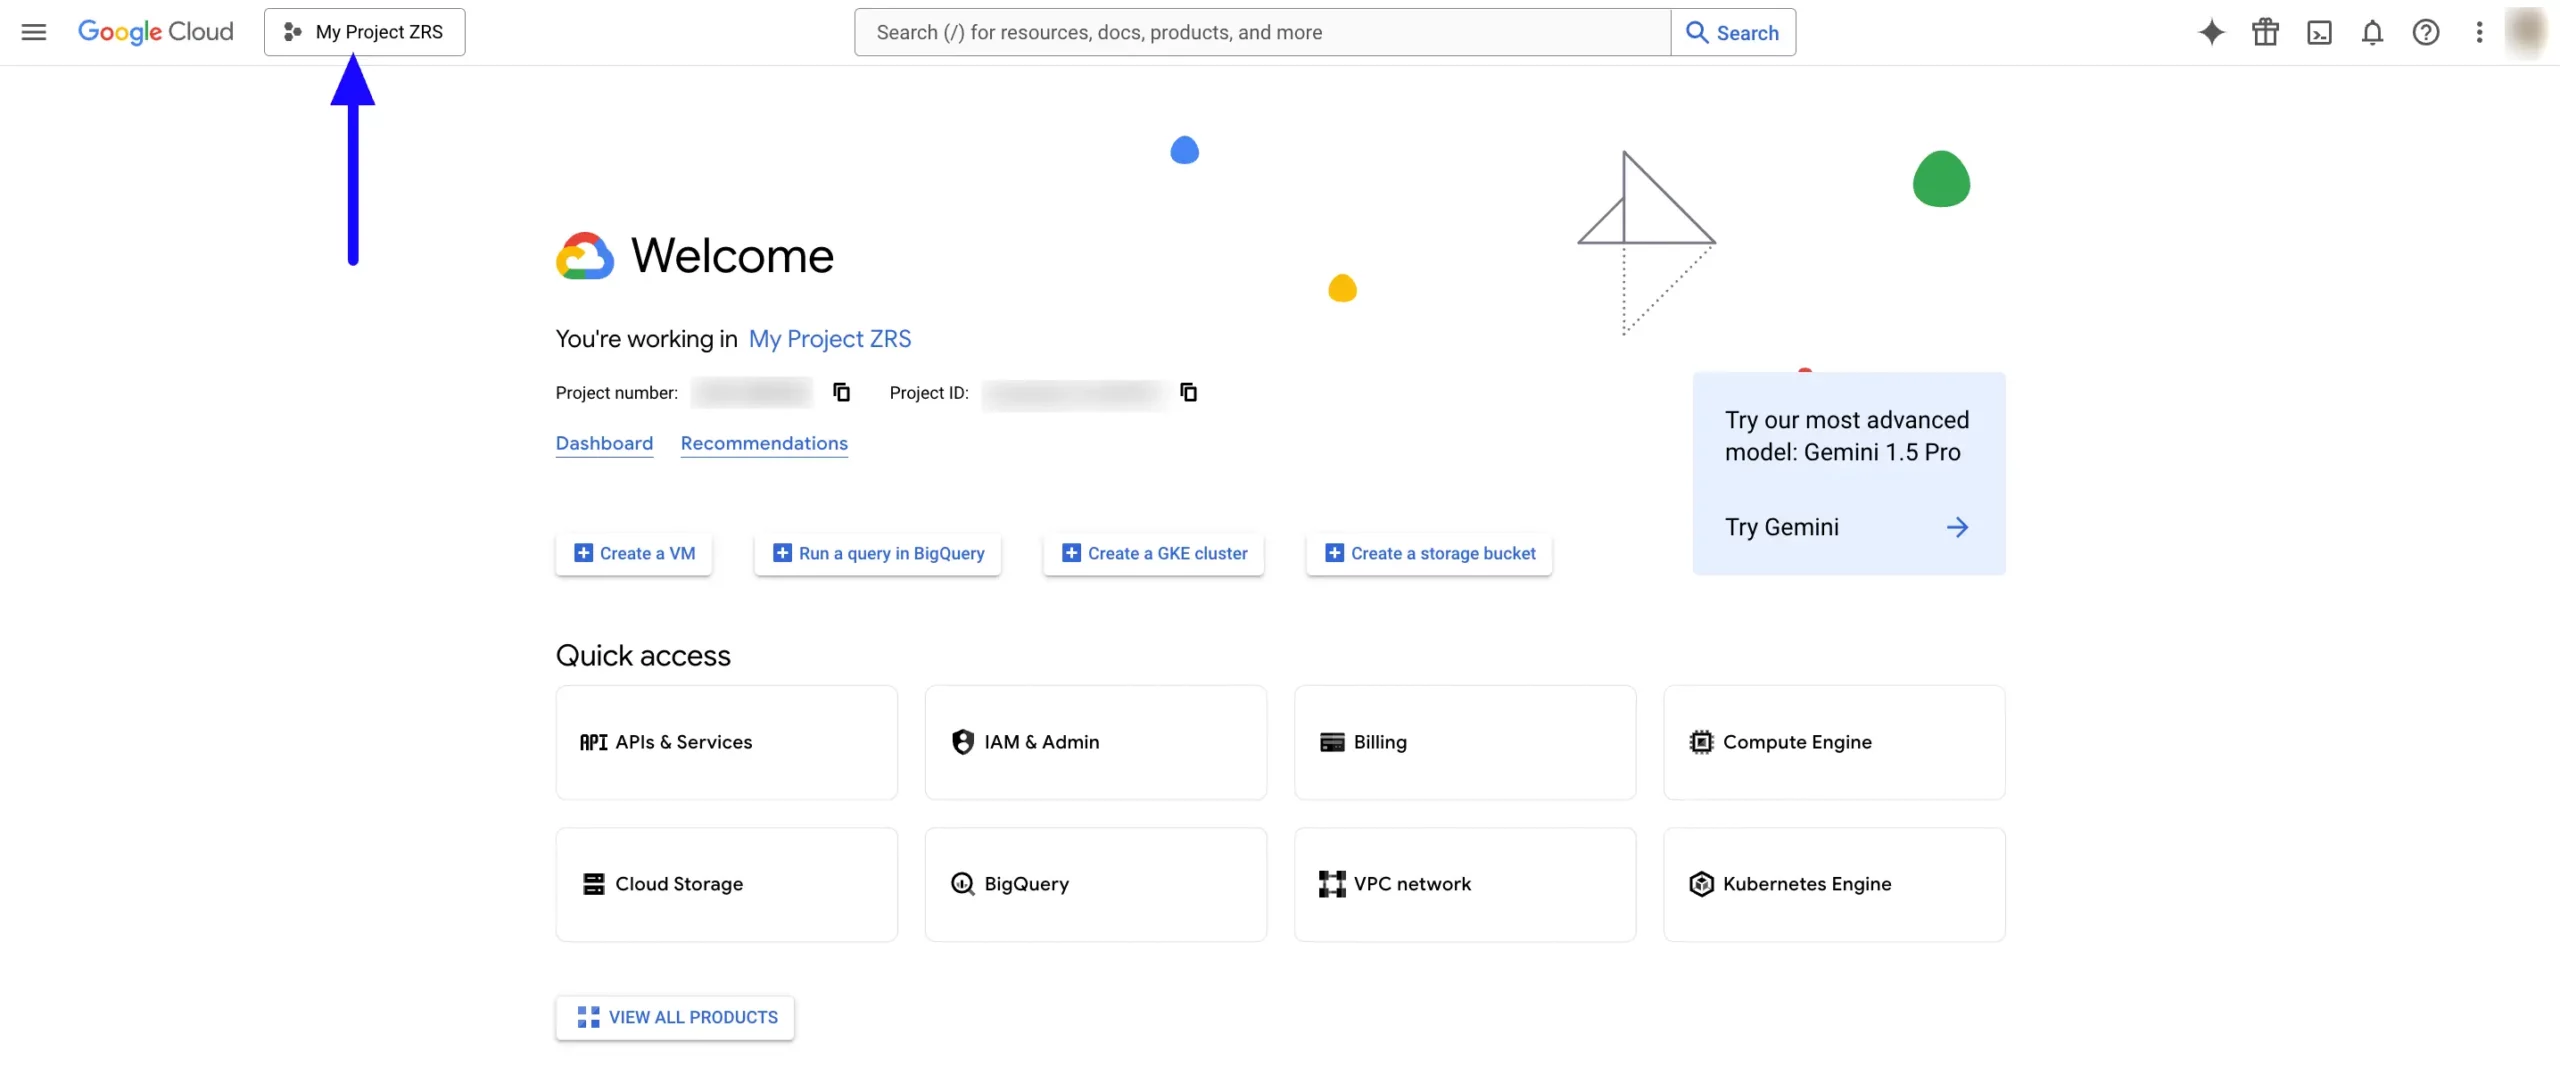This screenshot has height=1067, width=2560.
Task: Open the Try Gemini link text
Action: coord(1781,527)
